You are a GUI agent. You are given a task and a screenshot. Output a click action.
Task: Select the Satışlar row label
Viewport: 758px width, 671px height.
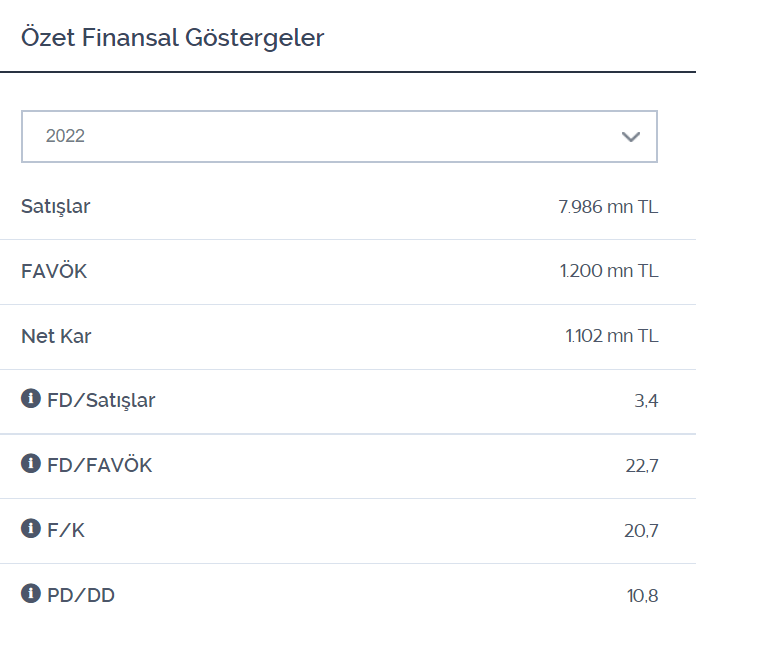[x=56, y=207]
